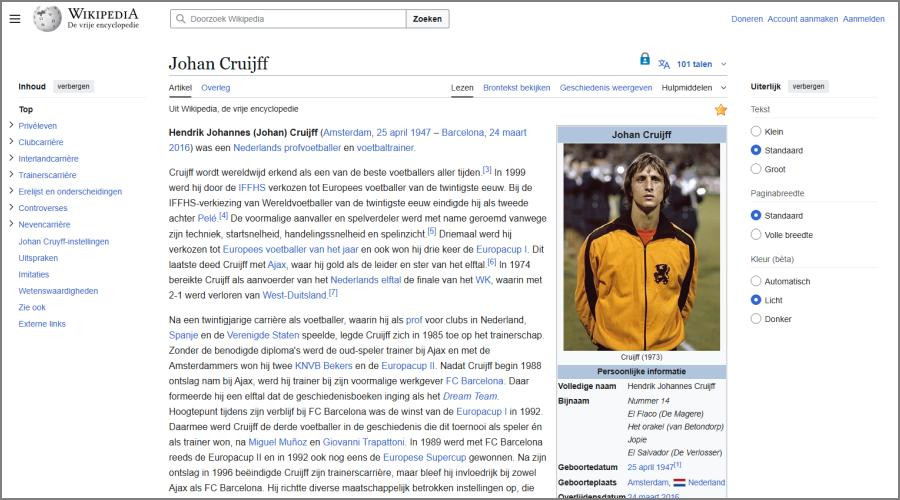Select Standaard text size
The image size is (900, 500).
(x=756, y=150)
